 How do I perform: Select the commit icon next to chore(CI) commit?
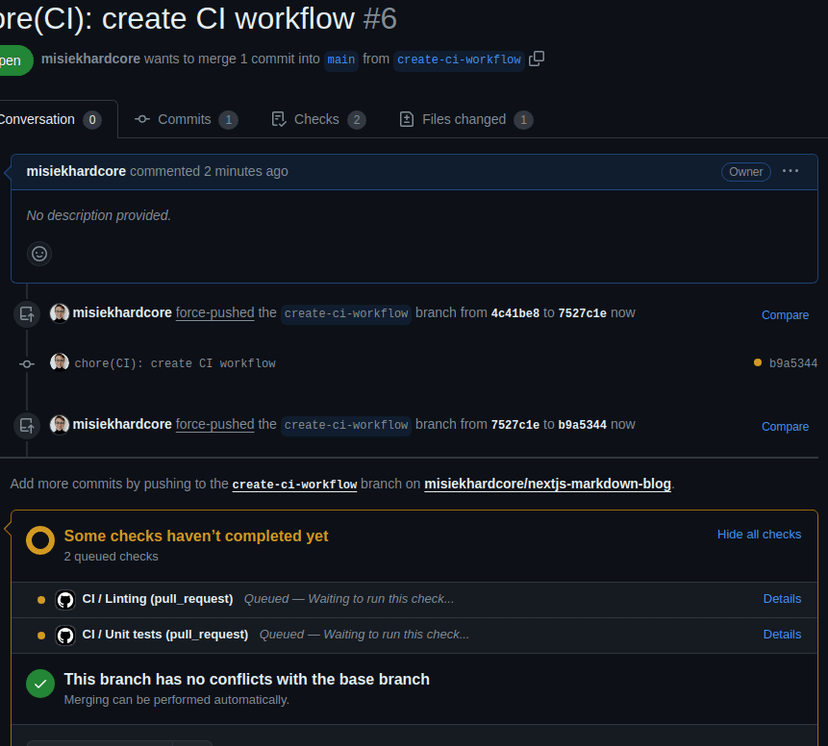(x=27, y=364)
